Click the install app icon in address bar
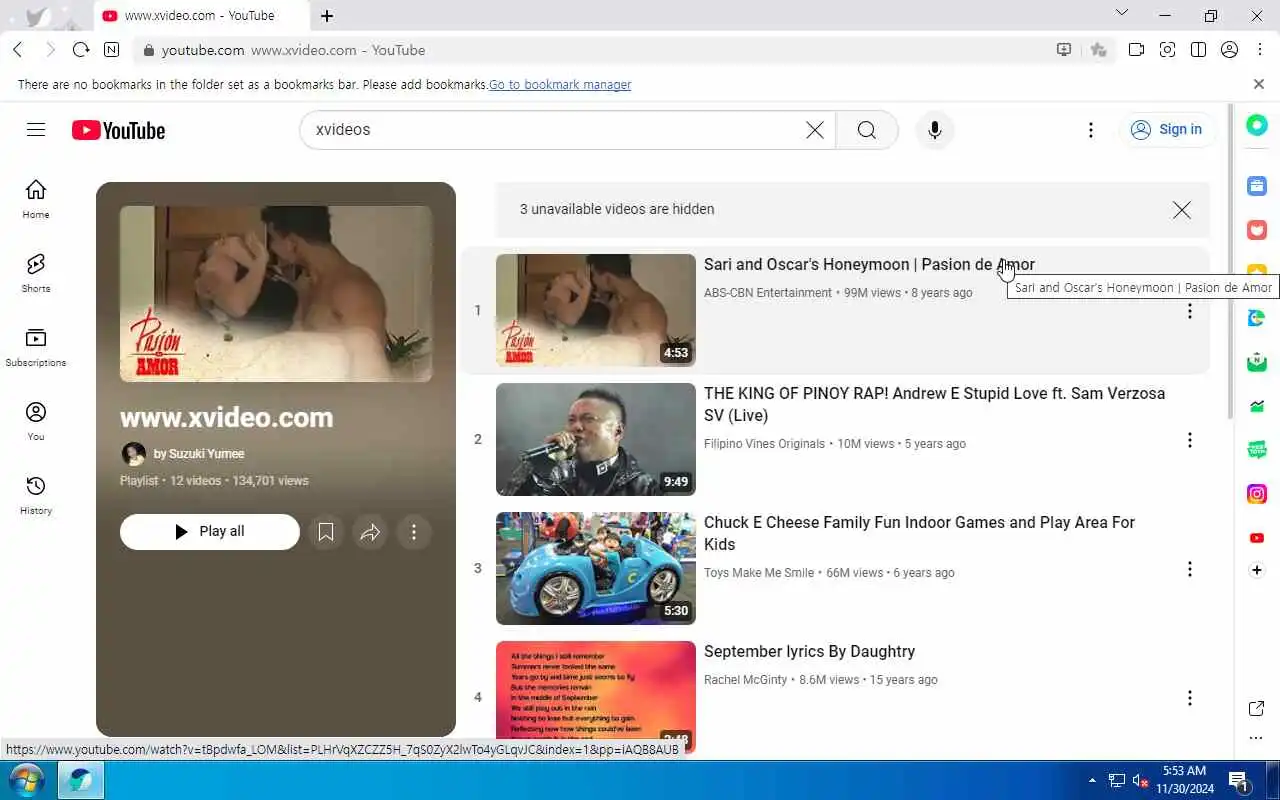The height and width of the screenshot is (800, 1280). click(x=1064, y=50)
